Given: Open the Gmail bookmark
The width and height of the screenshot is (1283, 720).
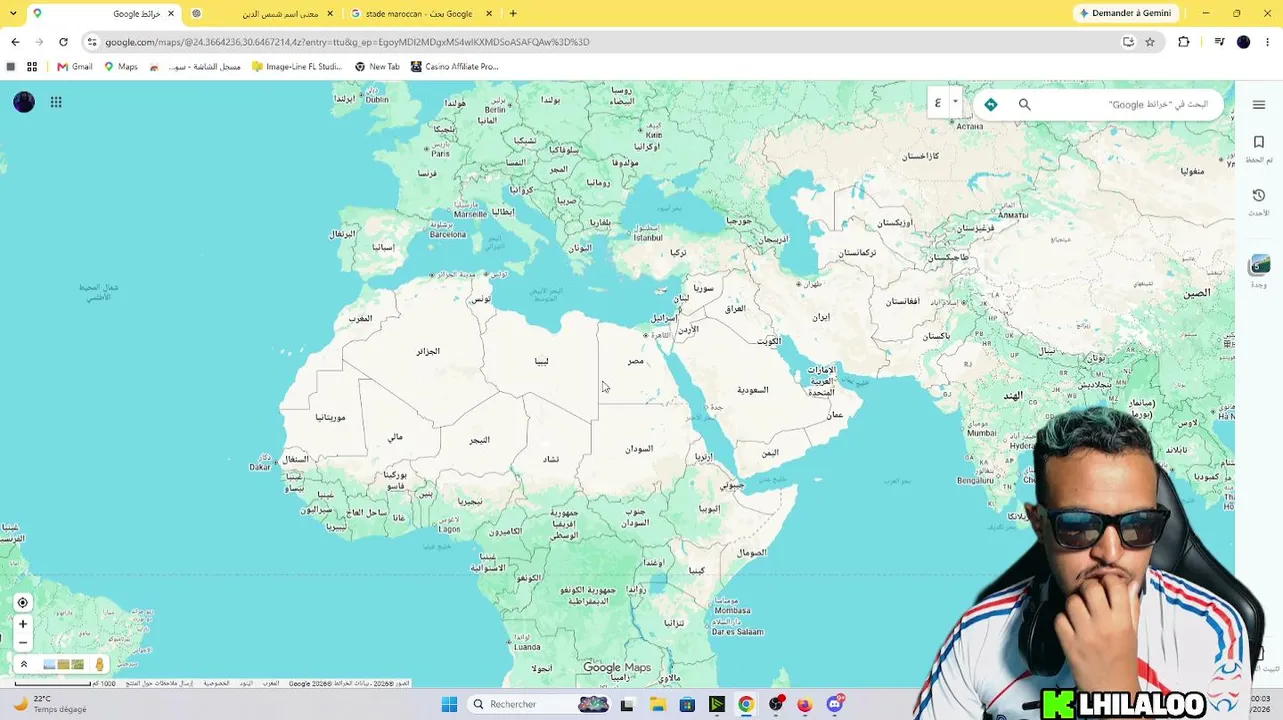Looking at the screenshot, I should [x=75, y=67].
